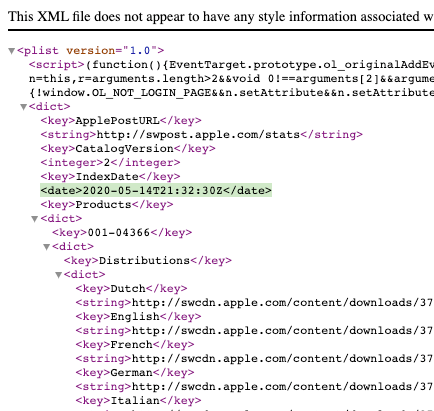434x411 pixels.
Task: Click the XML style information notice text
Action: [x=221, y=16]
